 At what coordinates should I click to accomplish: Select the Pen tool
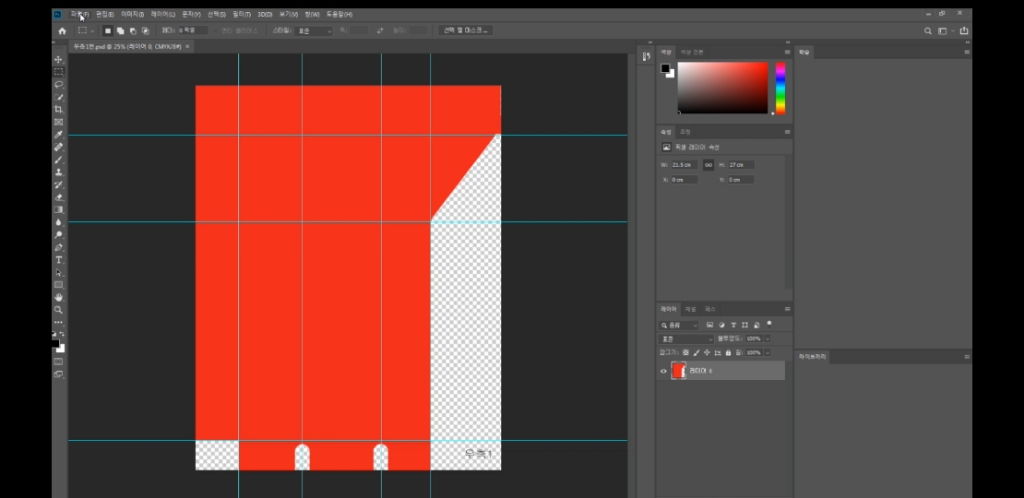point(58,247)
